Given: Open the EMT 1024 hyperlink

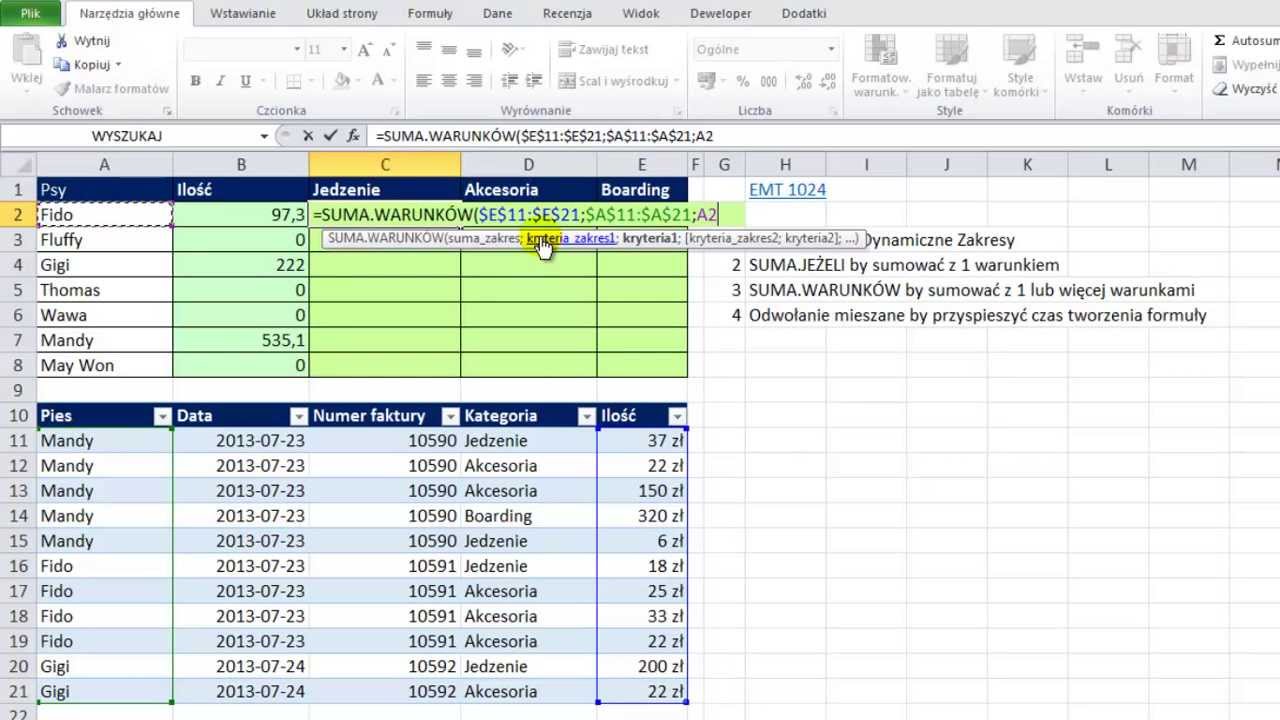Looking at the screenshot, I should click(x=787, y=190).
